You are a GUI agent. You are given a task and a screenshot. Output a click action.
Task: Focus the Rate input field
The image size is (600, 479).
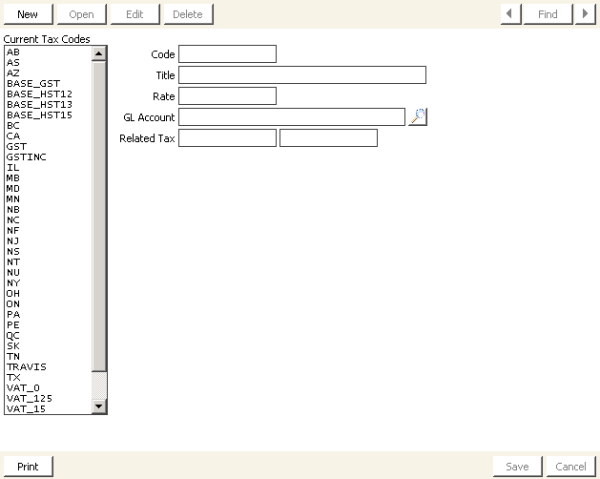(x=227, y=96)
